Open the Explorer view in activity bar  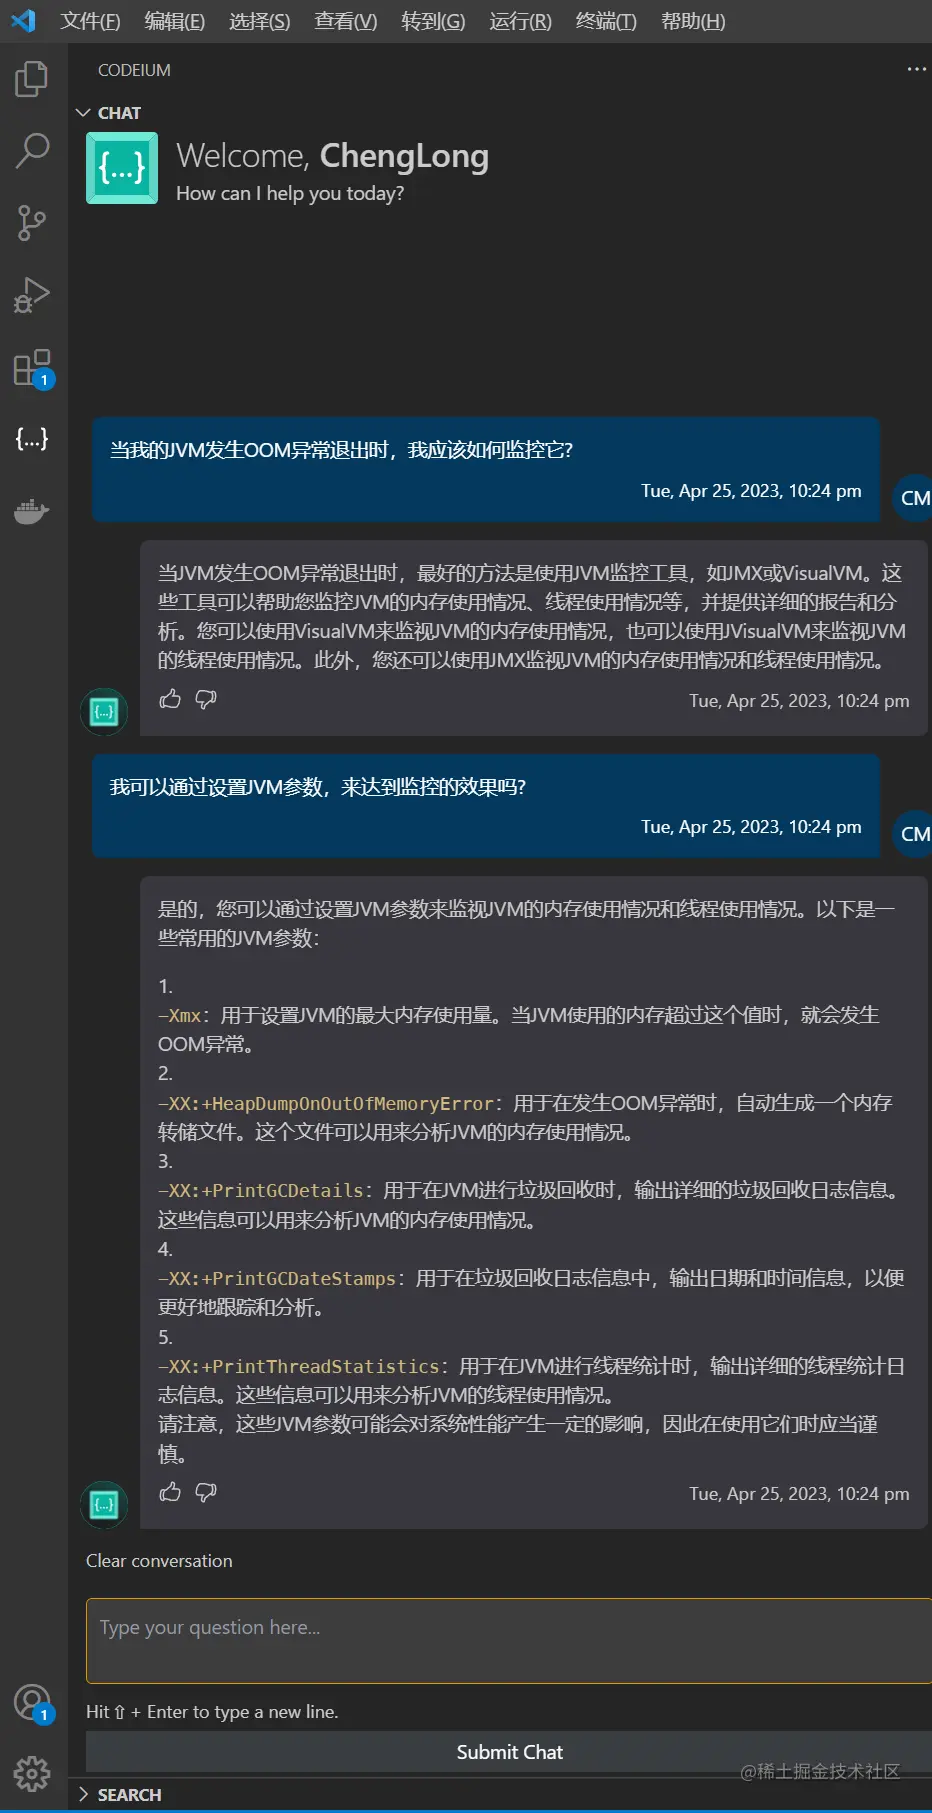tap(32, 79)
